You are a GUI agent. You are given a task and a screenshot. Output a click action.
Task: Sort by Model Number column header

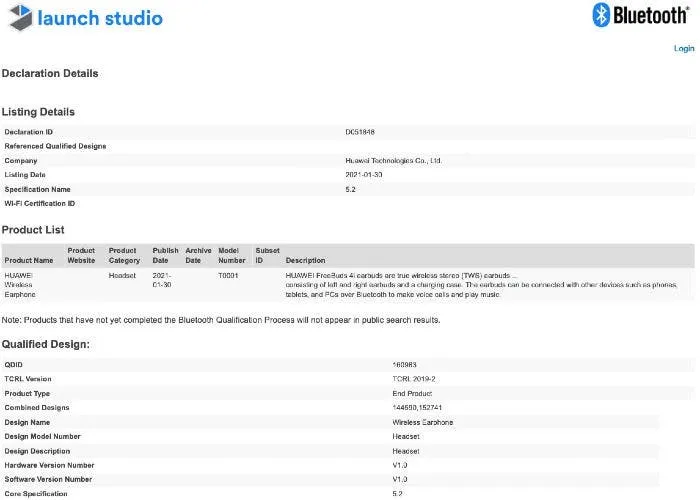click(x=231, y=255)
